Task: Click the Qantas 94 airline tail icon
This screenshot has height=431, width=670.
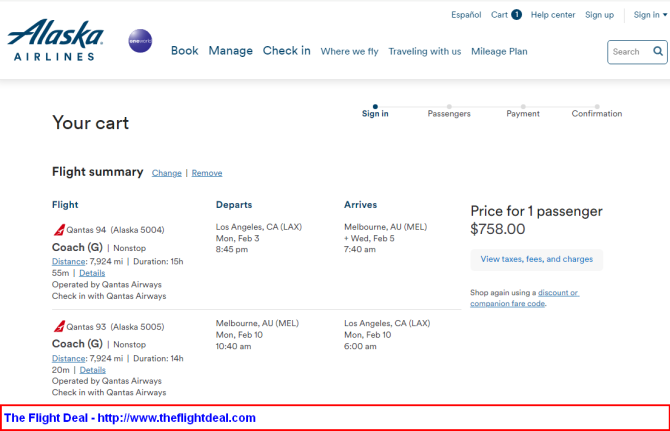Action: [59, 230]
